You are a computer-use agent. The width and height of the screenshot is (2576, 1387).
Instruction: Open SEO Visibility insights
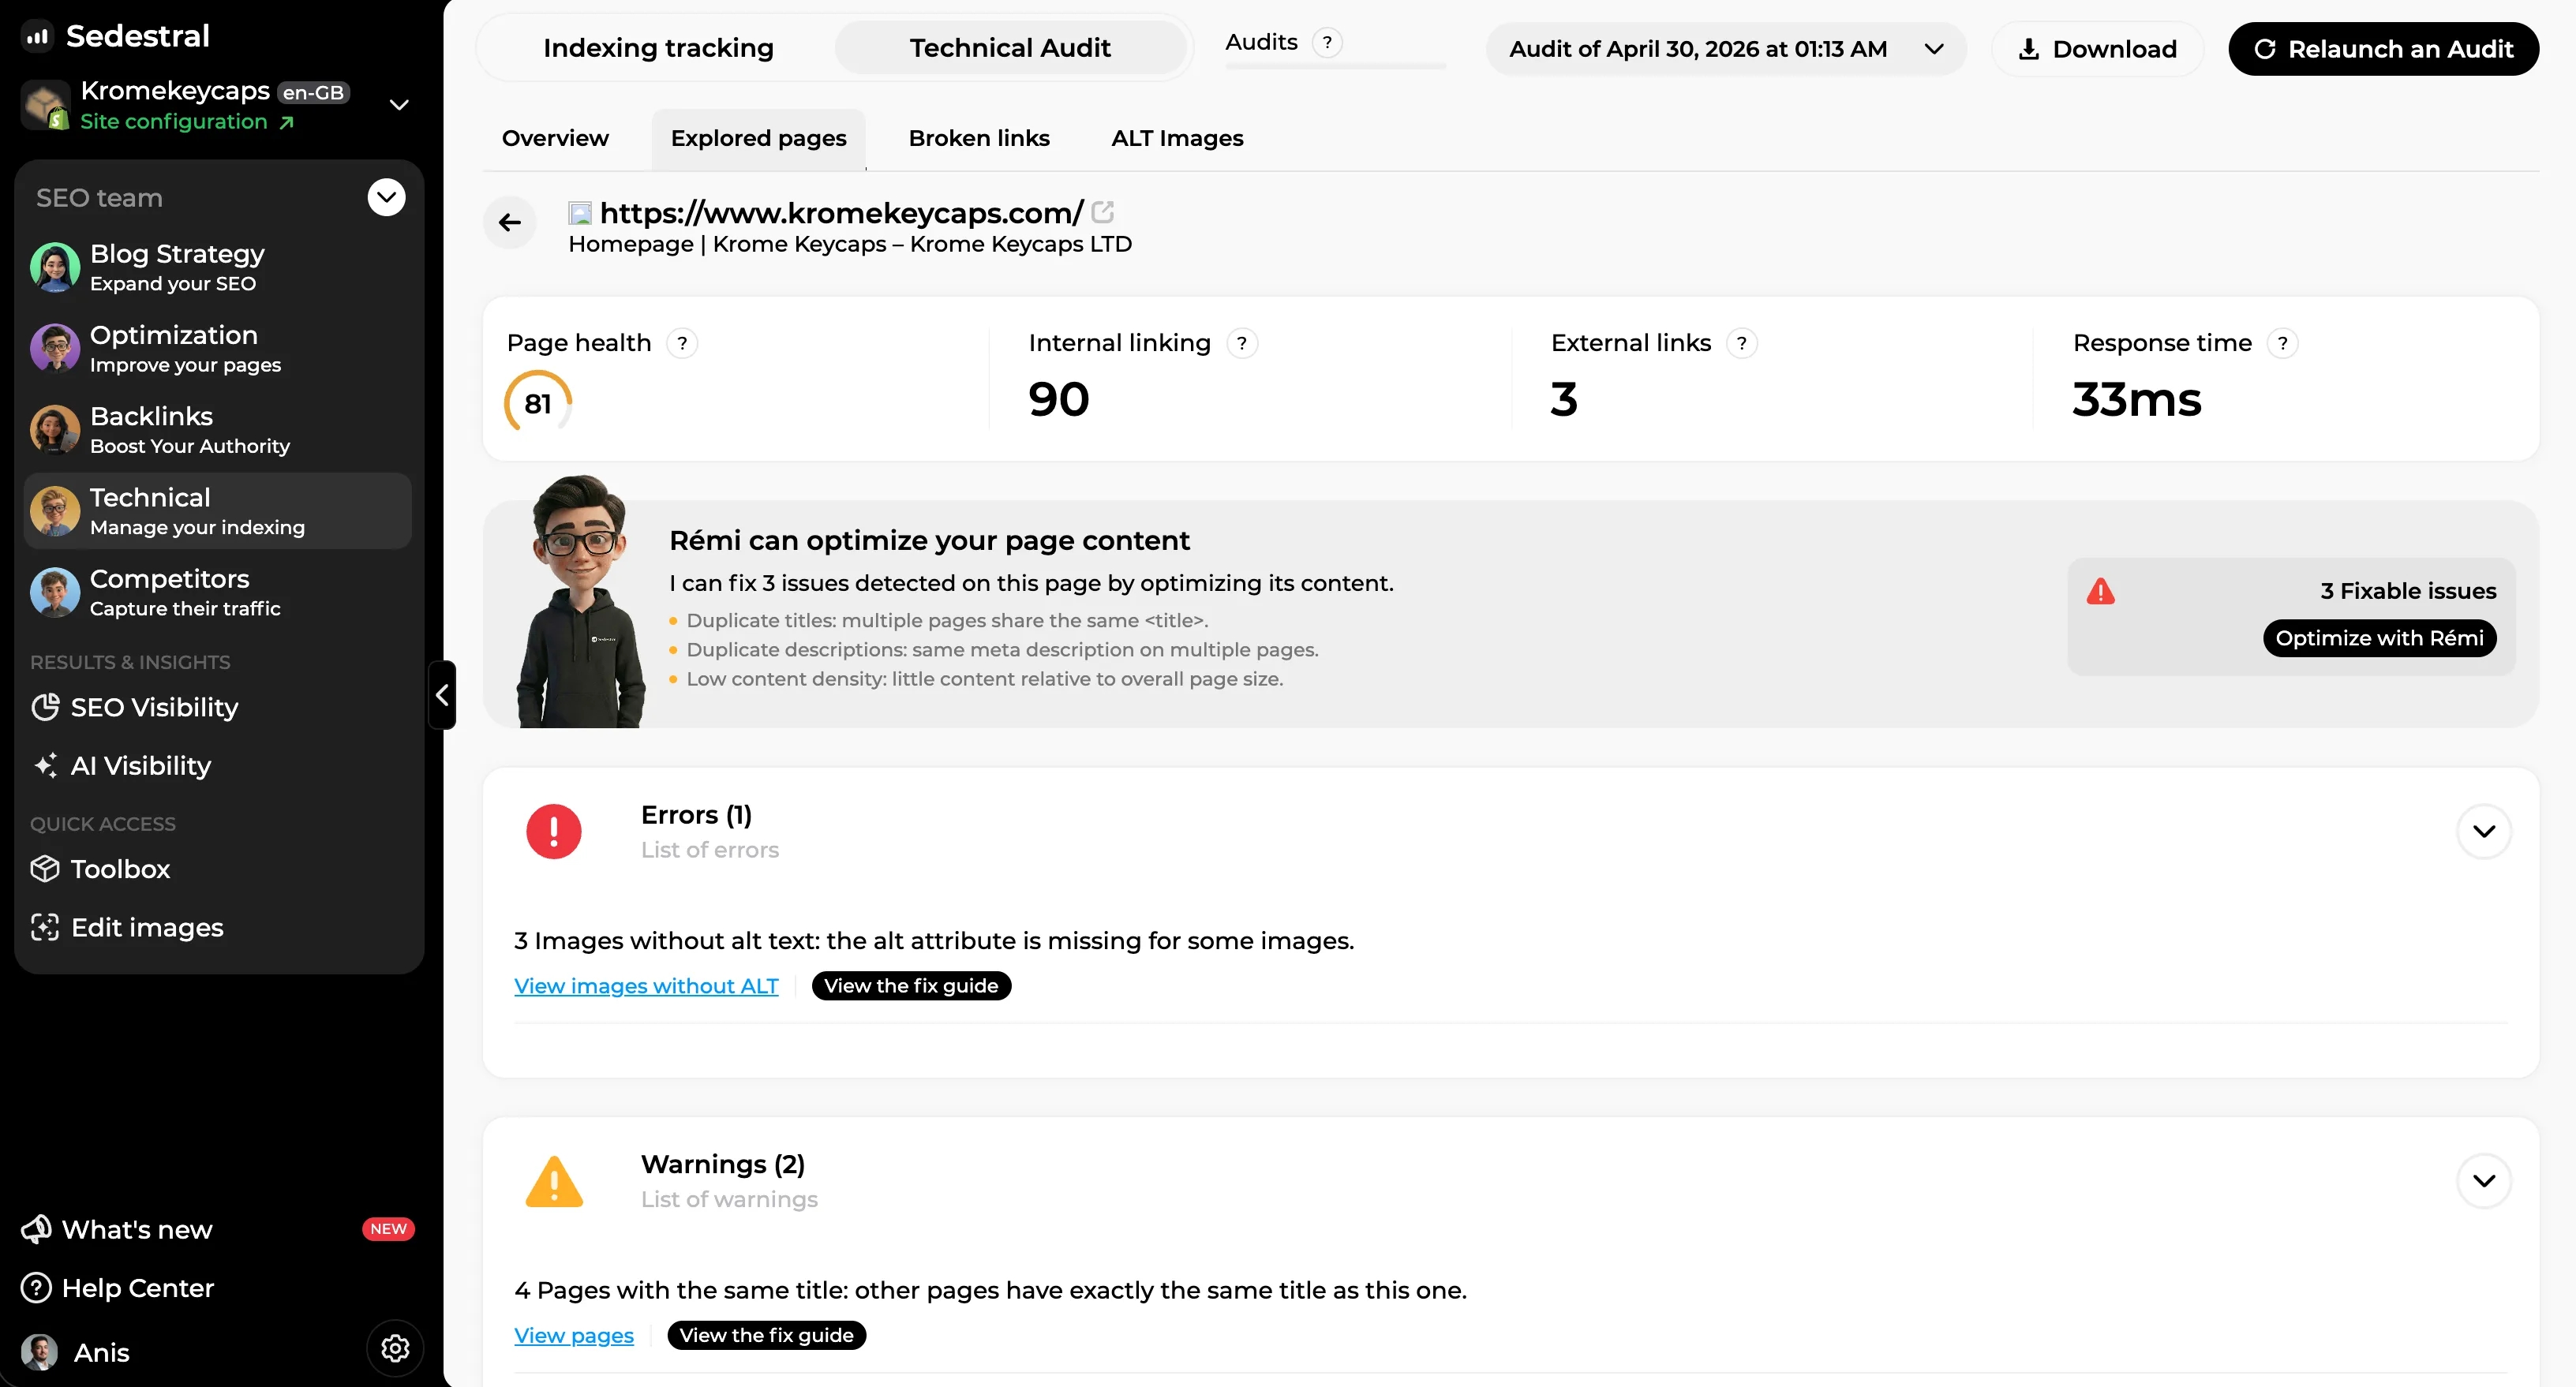coord(134,707)
